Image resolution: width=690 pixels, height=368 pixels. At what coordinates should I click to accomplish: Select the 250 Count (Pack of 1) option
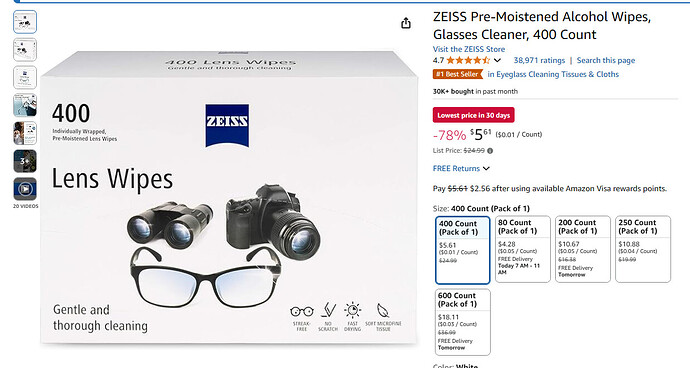coord(643,249)
